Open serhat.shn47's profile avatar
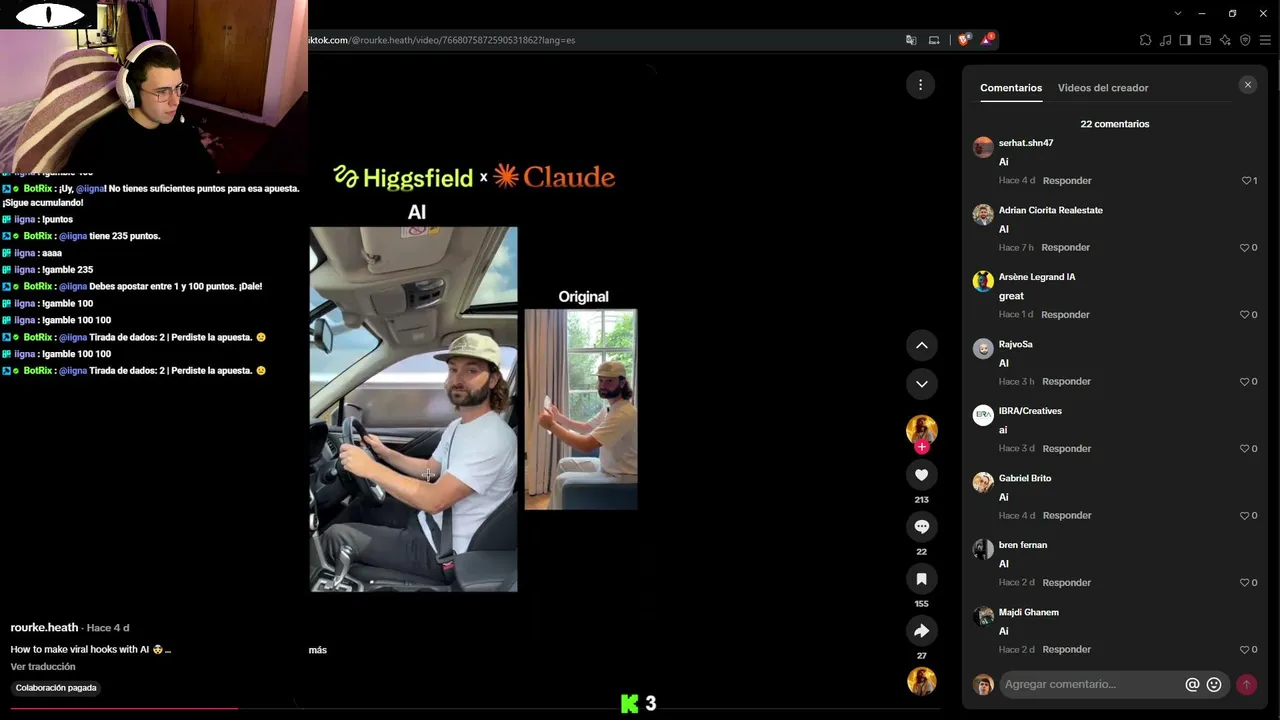The height and width of the screenshot is (720, 1280). [x=983, y=148]
